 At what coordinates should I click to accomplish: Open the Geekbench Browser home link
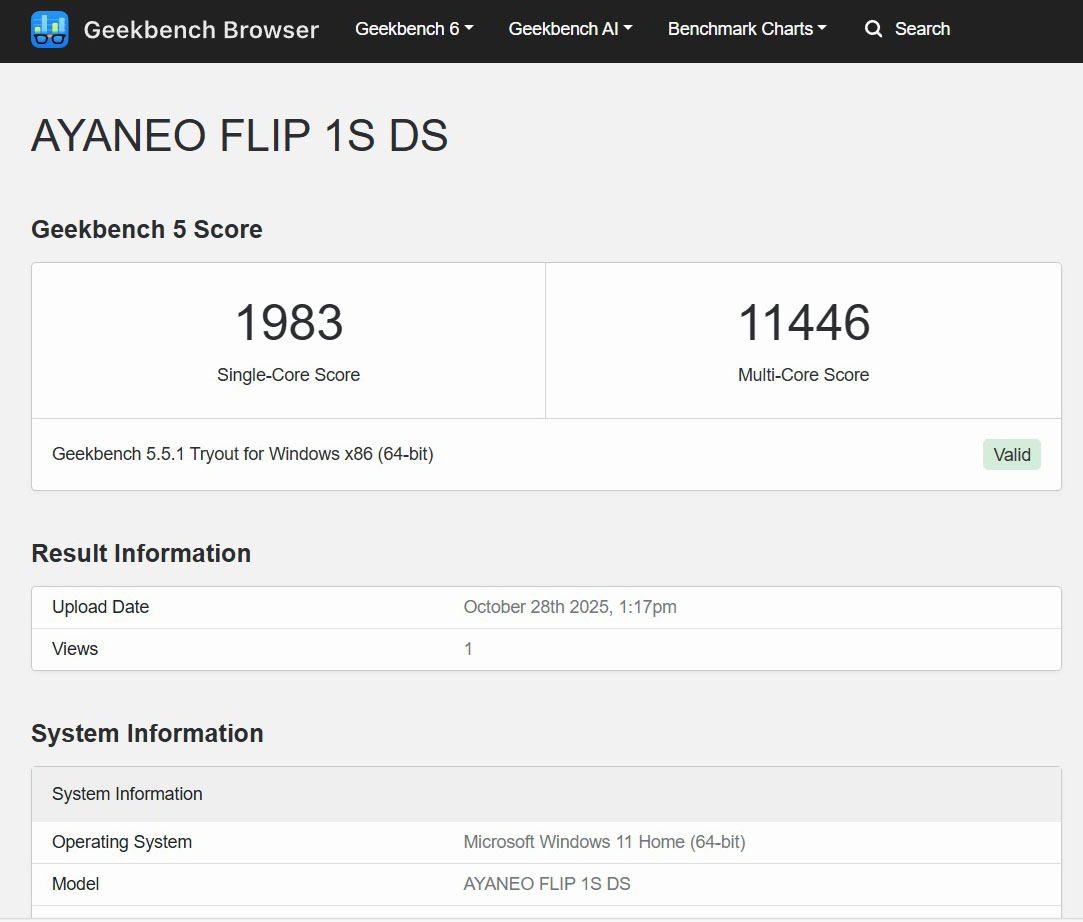(x=200, y=30)
